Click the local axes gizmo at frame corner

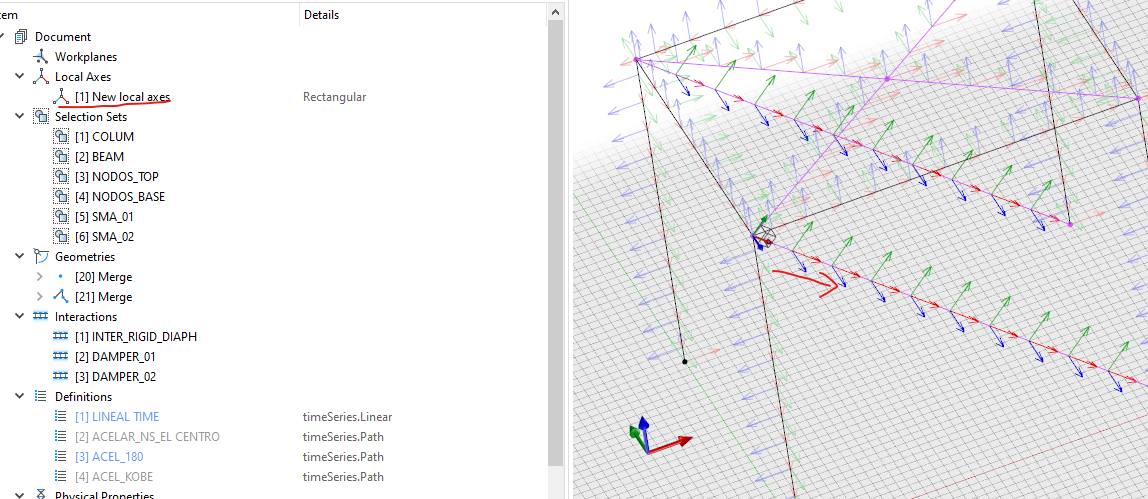tap(761, 234)
